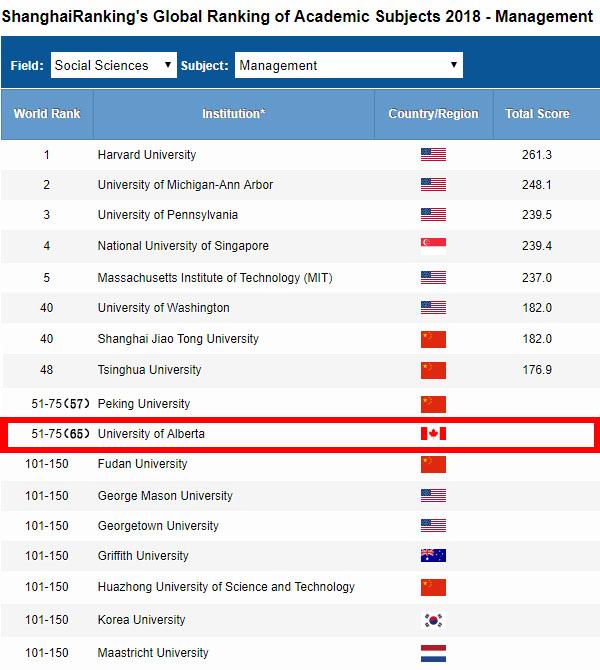The height and width of the screenshot is (670, 600).
Task: Open Harvard University link
Action: [147, 155]
